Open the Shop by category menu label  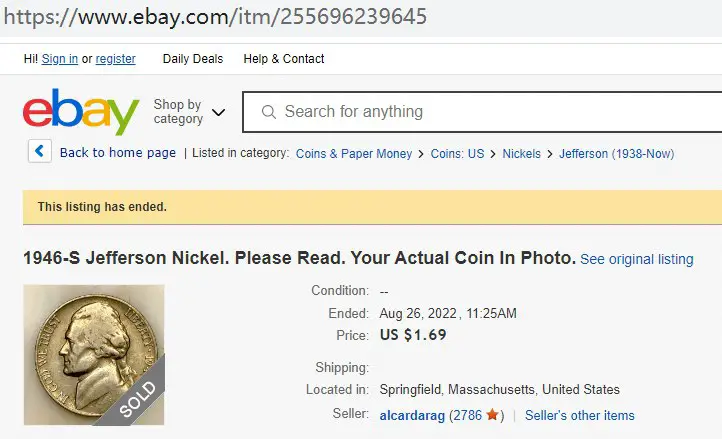[x=178, y=111]
